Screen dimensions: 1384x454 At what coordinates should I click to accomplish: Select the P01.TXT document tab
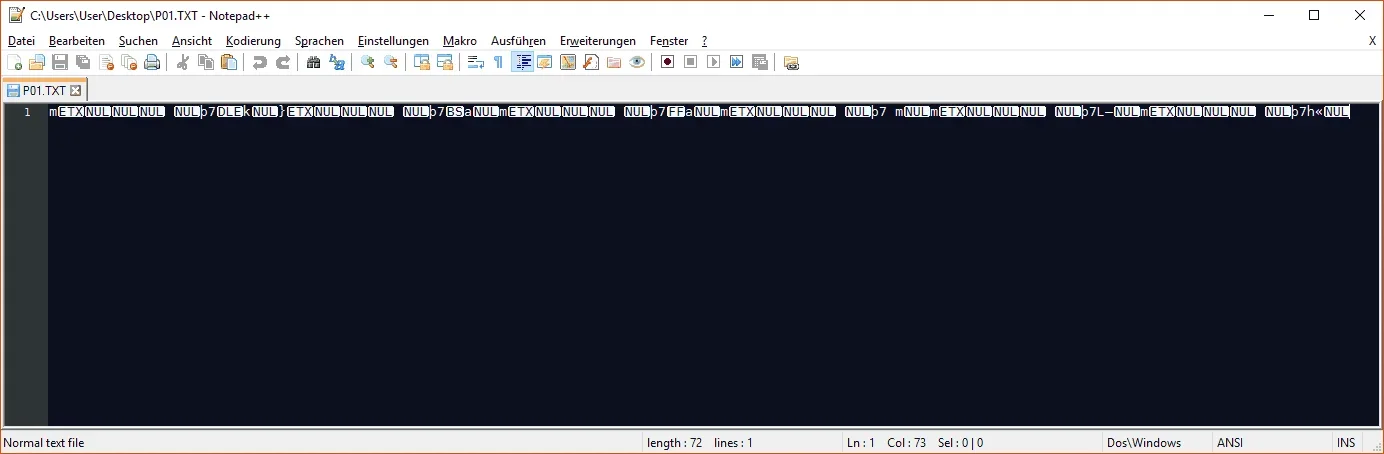[x=44, y=90]
